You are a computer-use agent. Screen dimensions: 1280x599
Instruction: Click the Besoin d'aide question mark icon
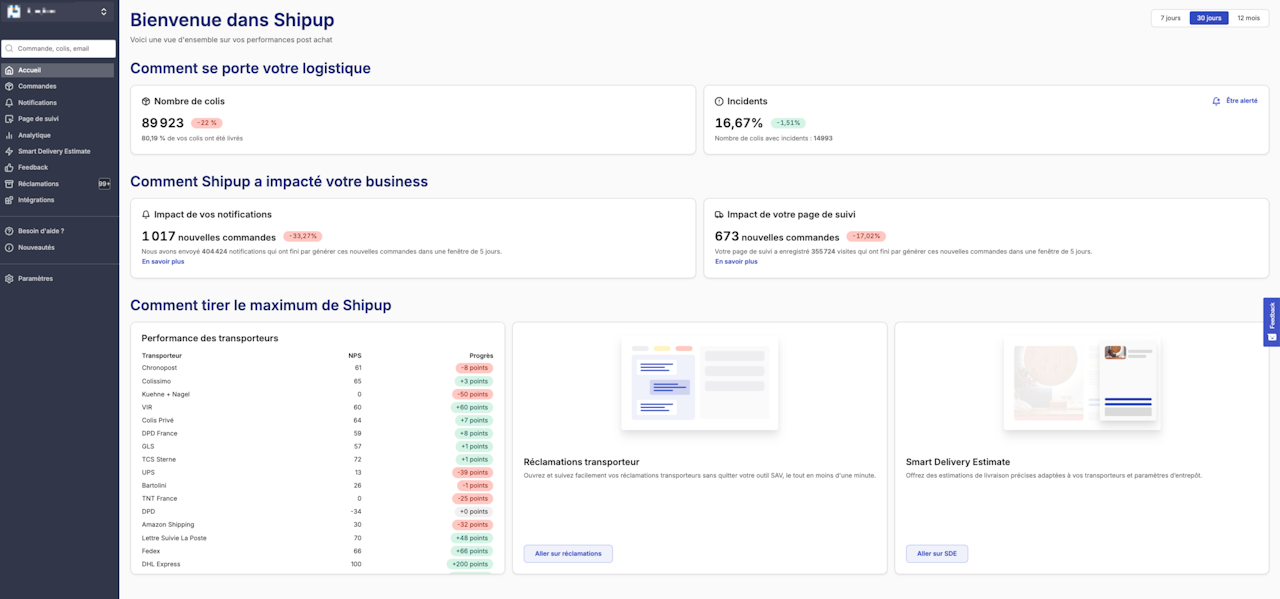[9, 231]
